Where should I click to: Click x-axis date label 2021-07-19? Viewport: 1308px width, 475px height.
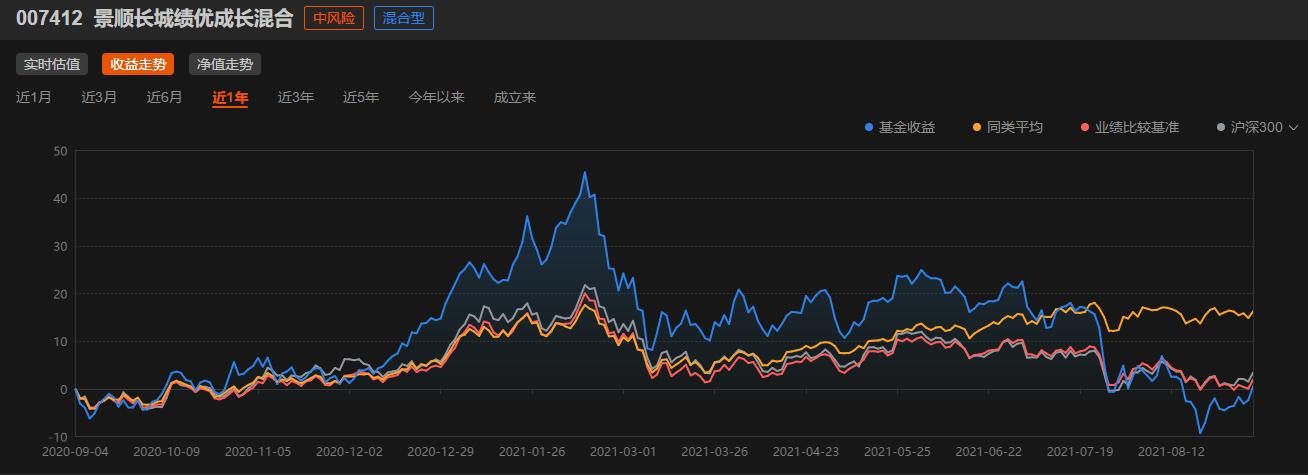pos(1079,451)
